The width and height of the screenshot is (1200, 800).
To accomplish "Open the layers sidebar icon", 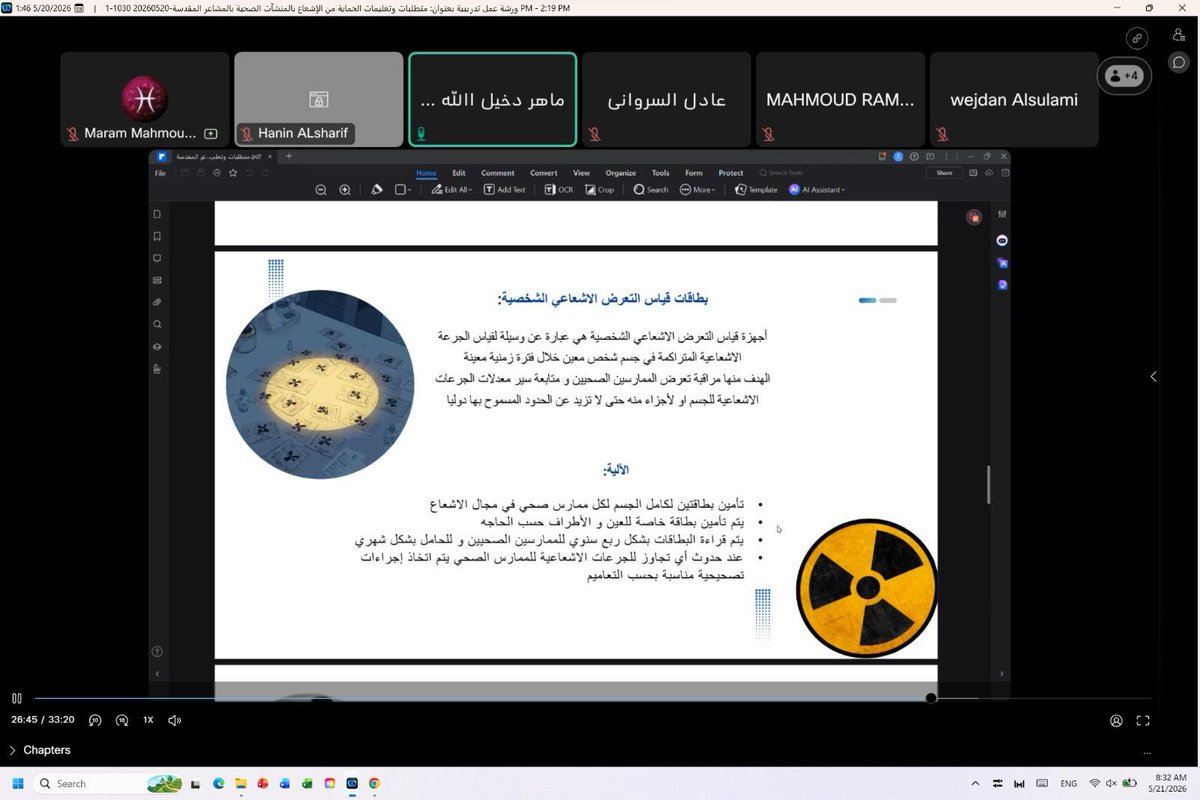I will [157, 346].
